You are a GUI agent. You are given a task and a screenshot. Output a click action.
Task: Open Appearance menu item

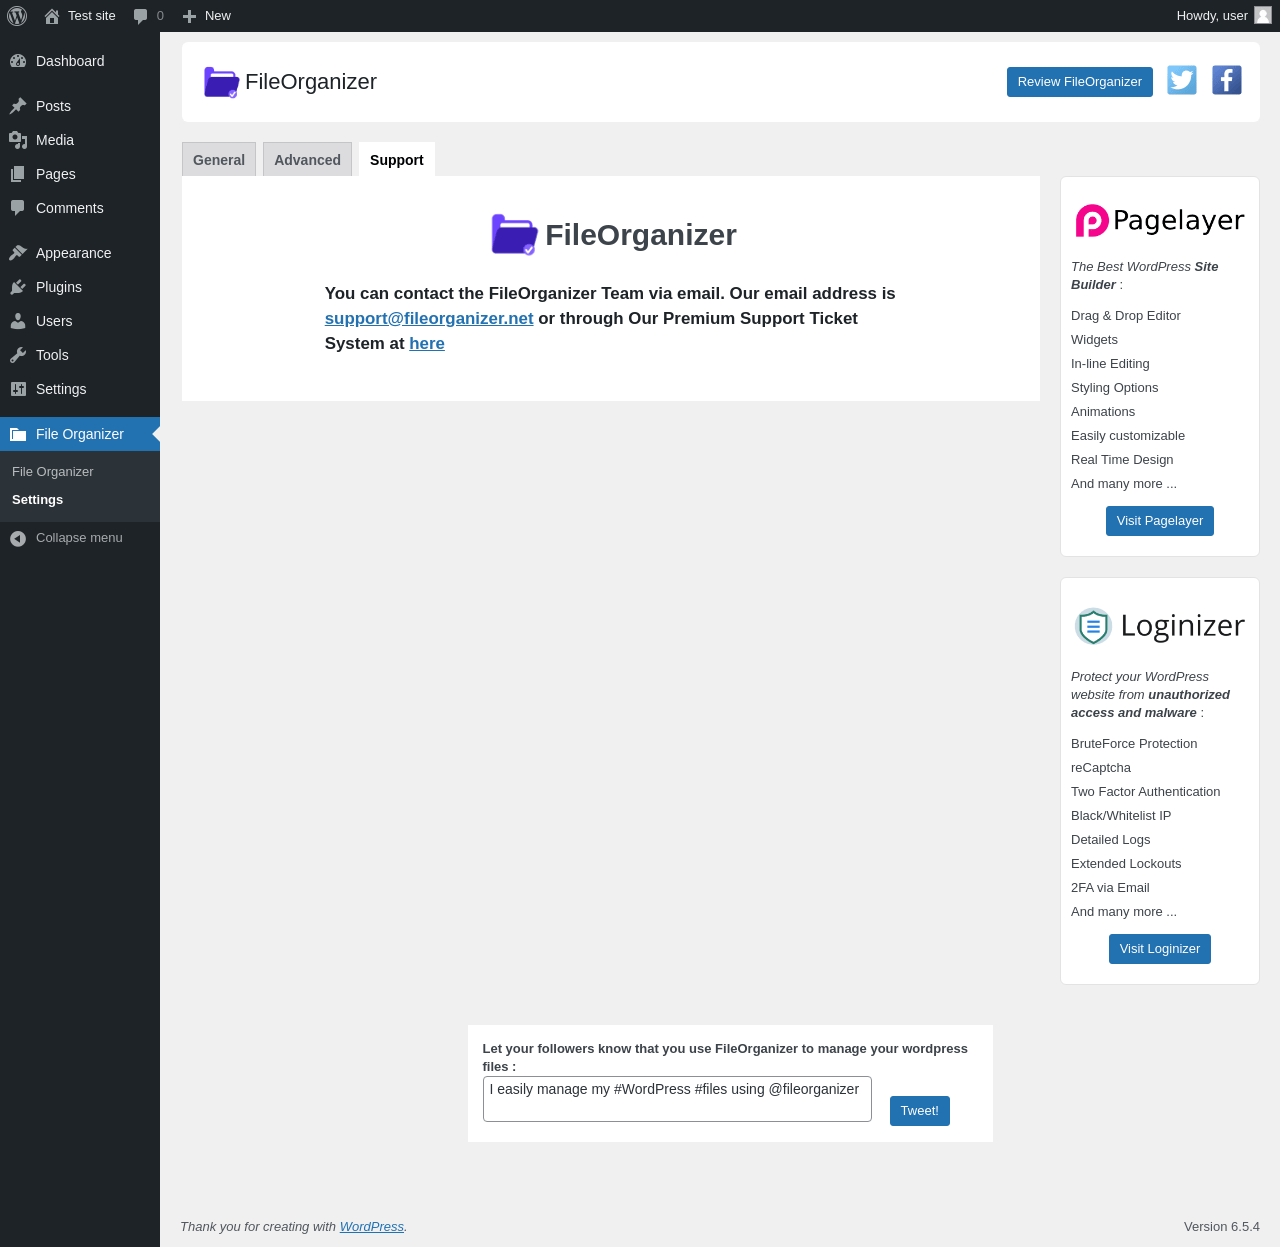pyautogui.click(x=80, y=253)
